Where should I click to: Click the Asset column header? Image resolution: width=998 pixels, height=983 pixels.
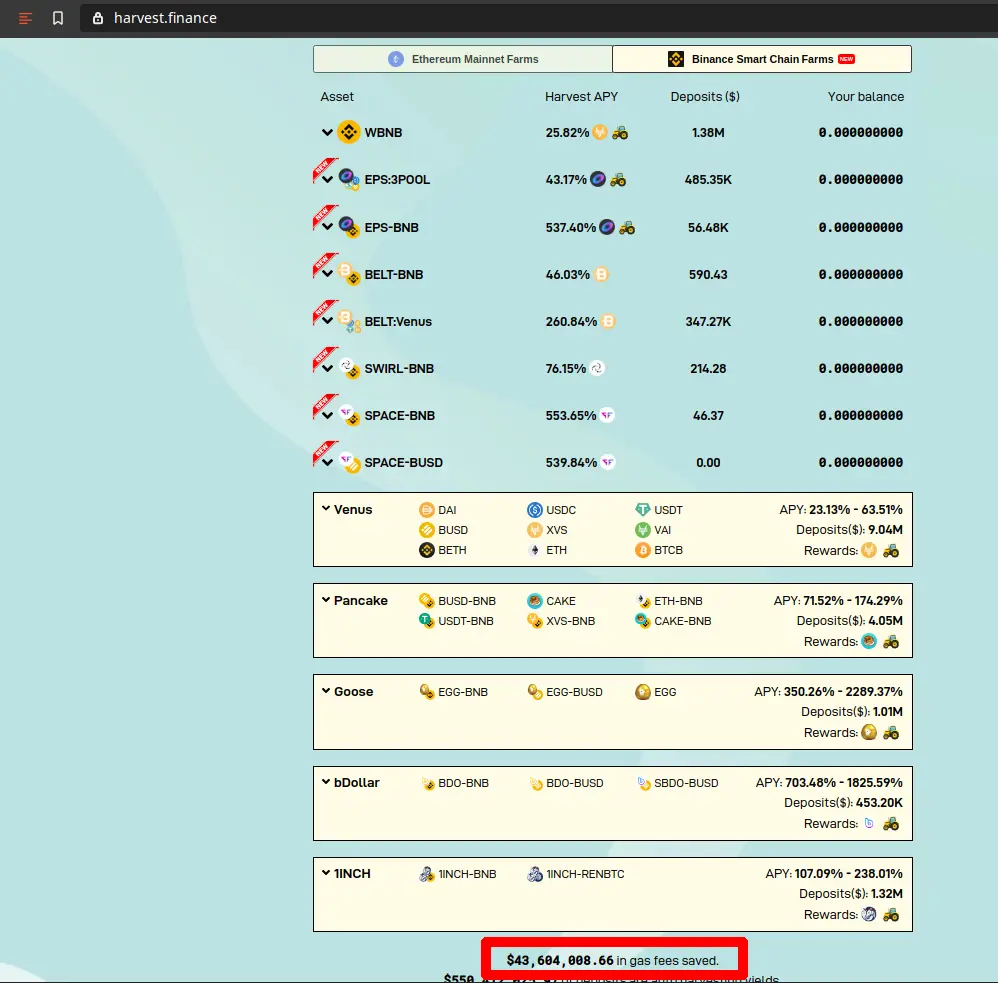pyautogui.click(x=337, y=97)
